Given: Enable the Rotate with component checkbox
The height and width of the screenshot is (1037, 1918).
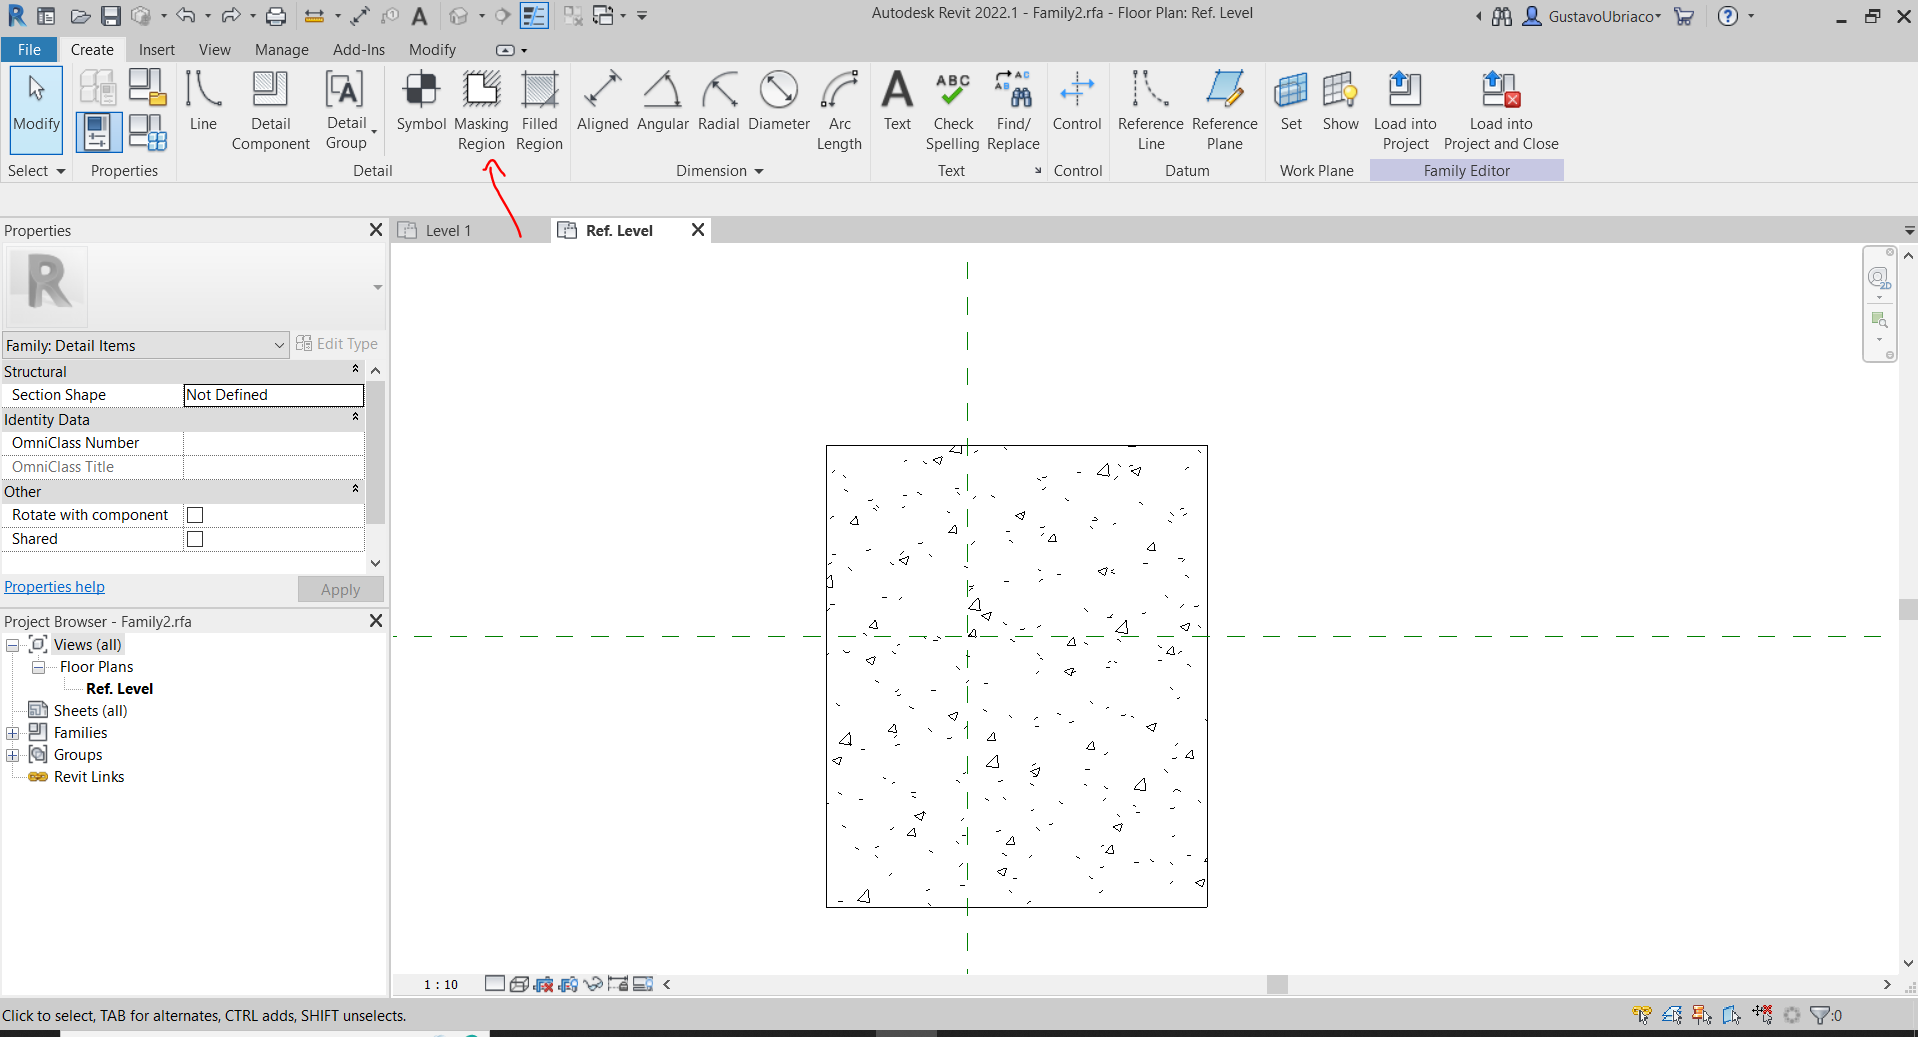Looking at the screenshot, I should pyautogui.click(x=195, y=515).
